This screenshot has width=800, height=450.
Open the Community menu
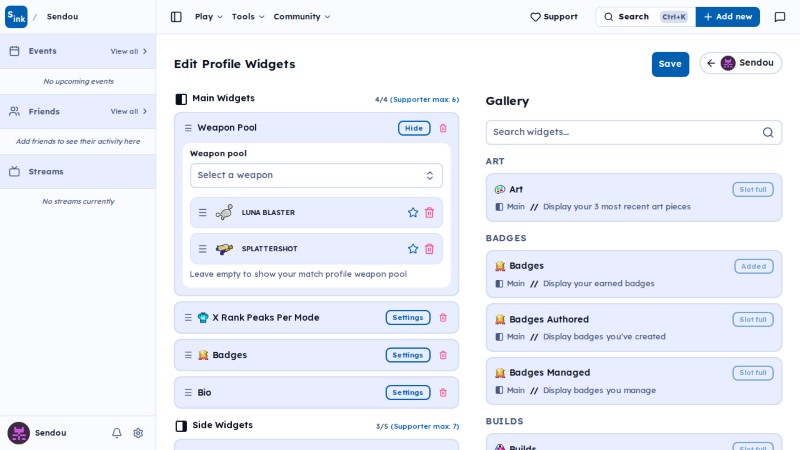click(302, 17)
